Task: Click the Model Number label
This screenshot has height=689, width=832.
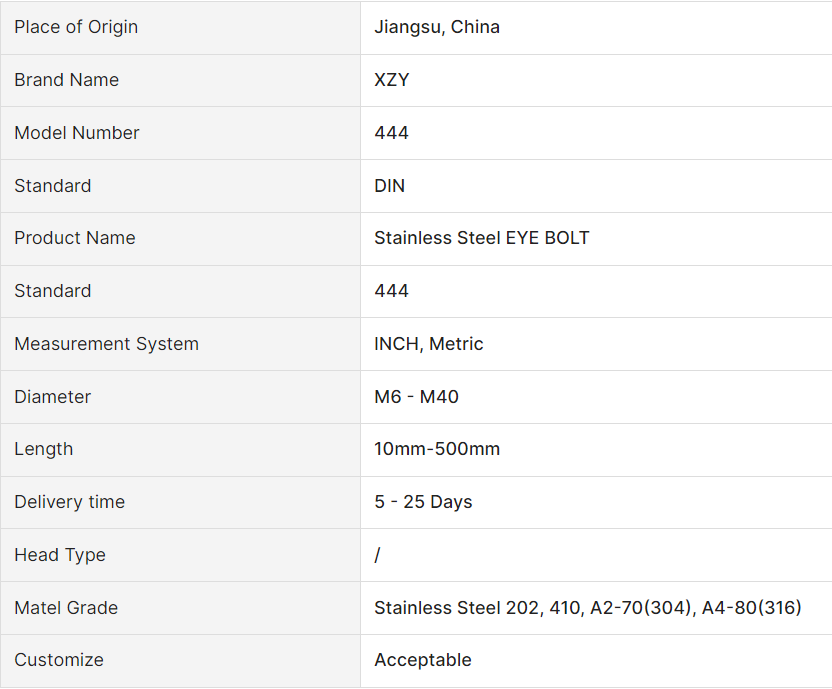Action: click(x=77, y=133)
